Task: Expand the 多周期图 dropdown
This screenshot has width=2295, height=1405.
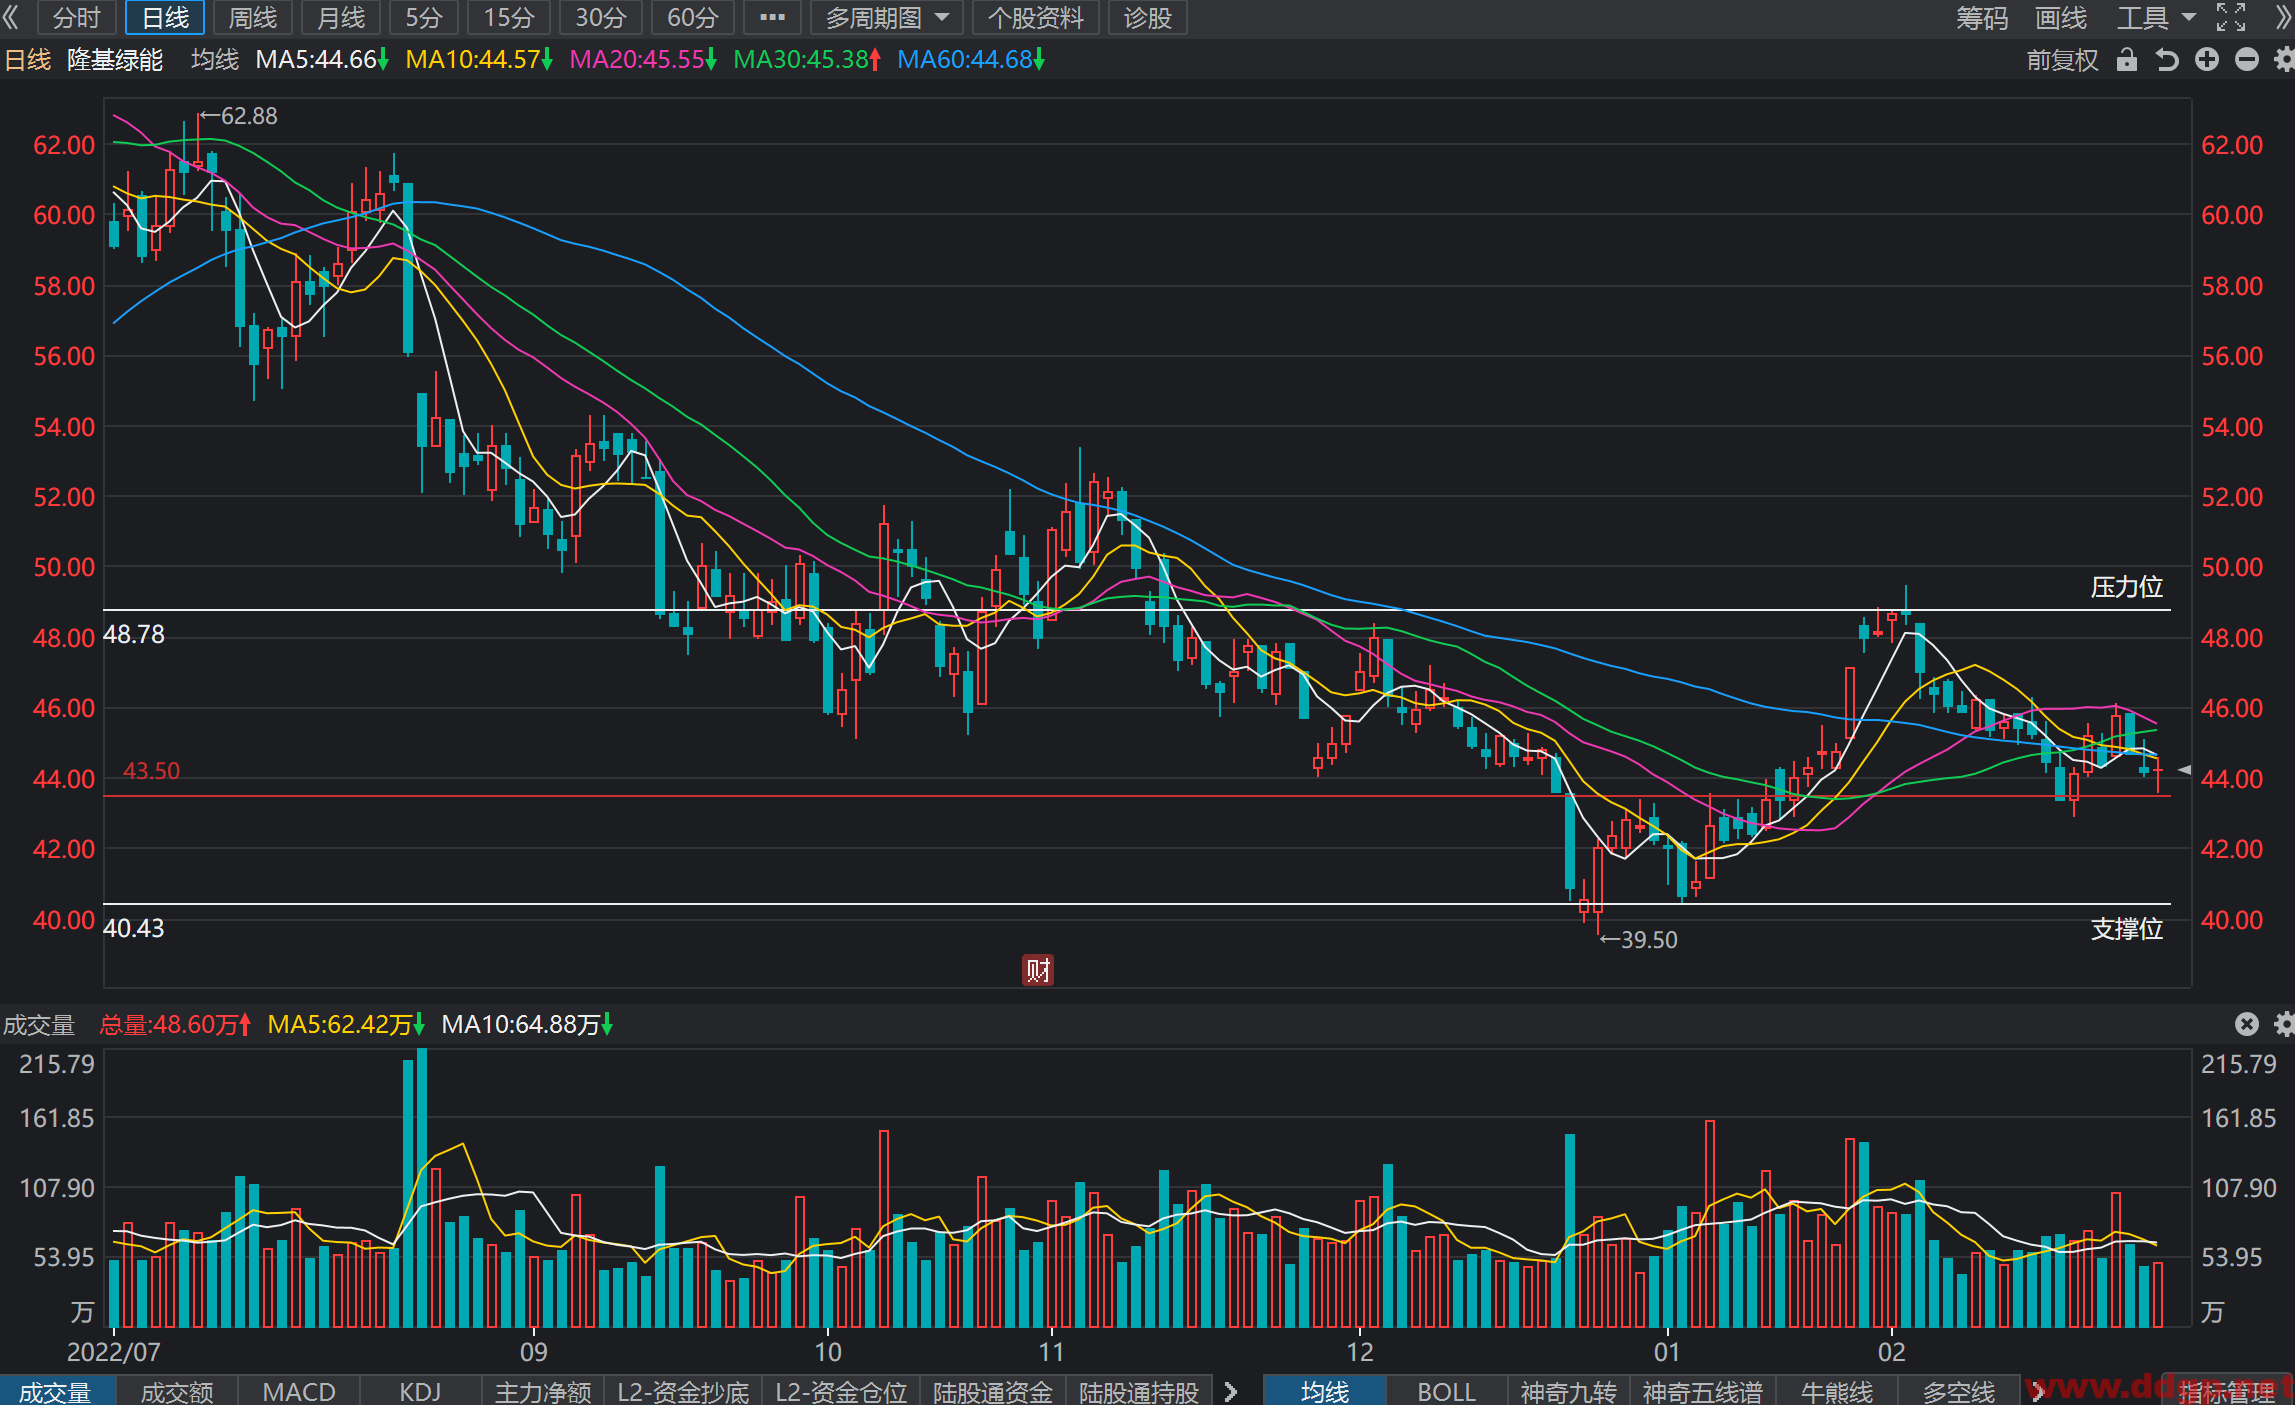Action: pos(887,17)
